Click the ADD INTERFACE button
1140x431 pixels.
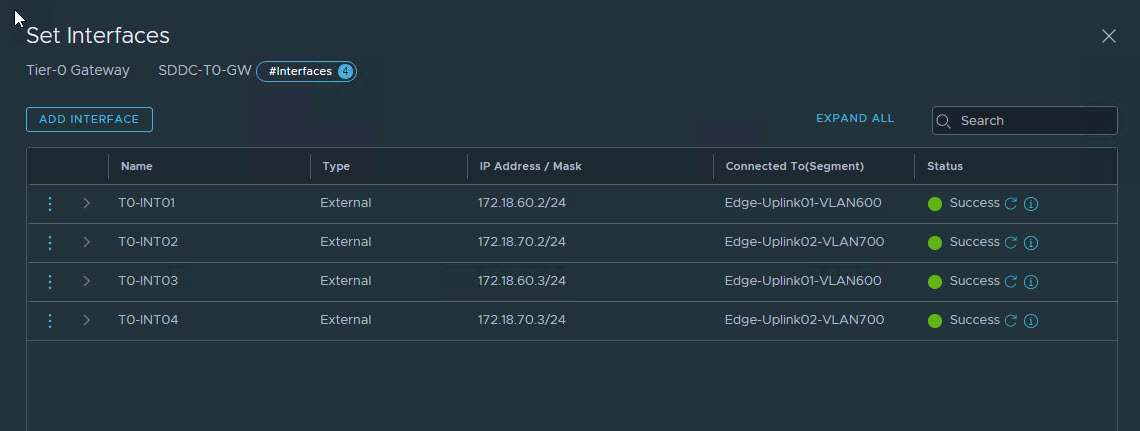(x=89, y=119)
